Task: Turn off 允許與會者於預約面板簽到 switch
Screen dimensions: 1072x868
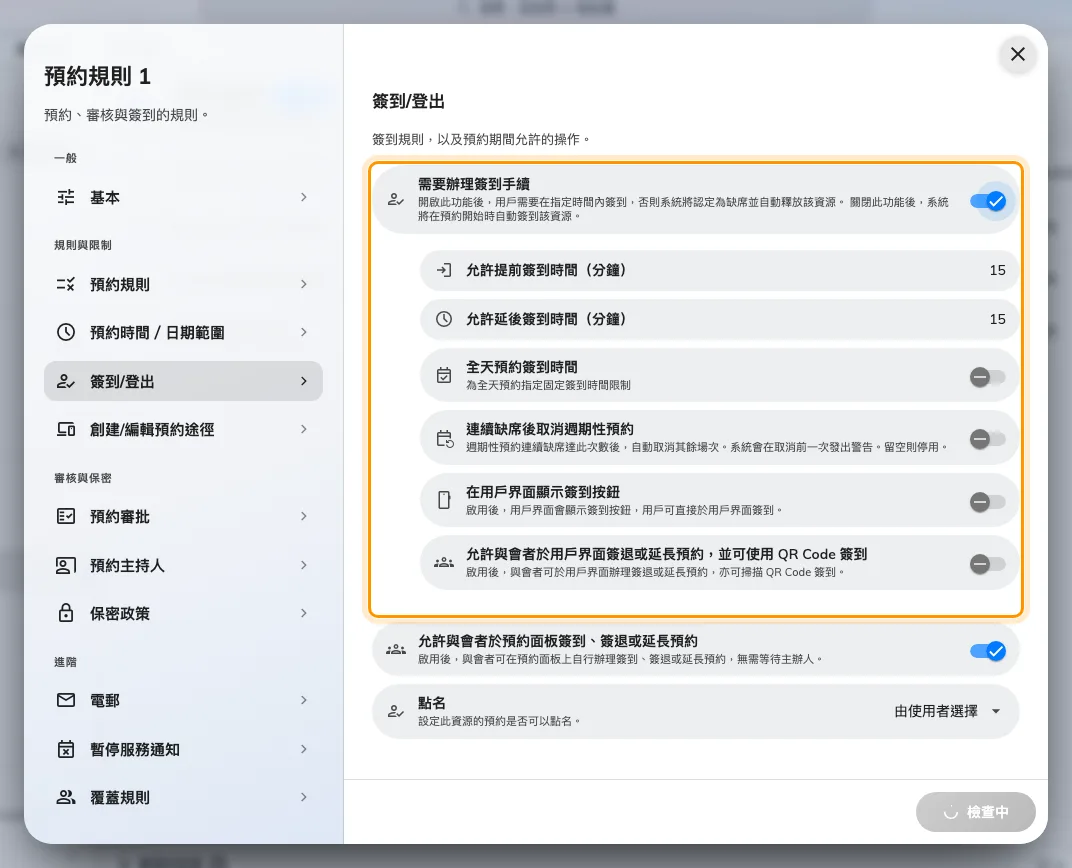Action: [988, 651]
